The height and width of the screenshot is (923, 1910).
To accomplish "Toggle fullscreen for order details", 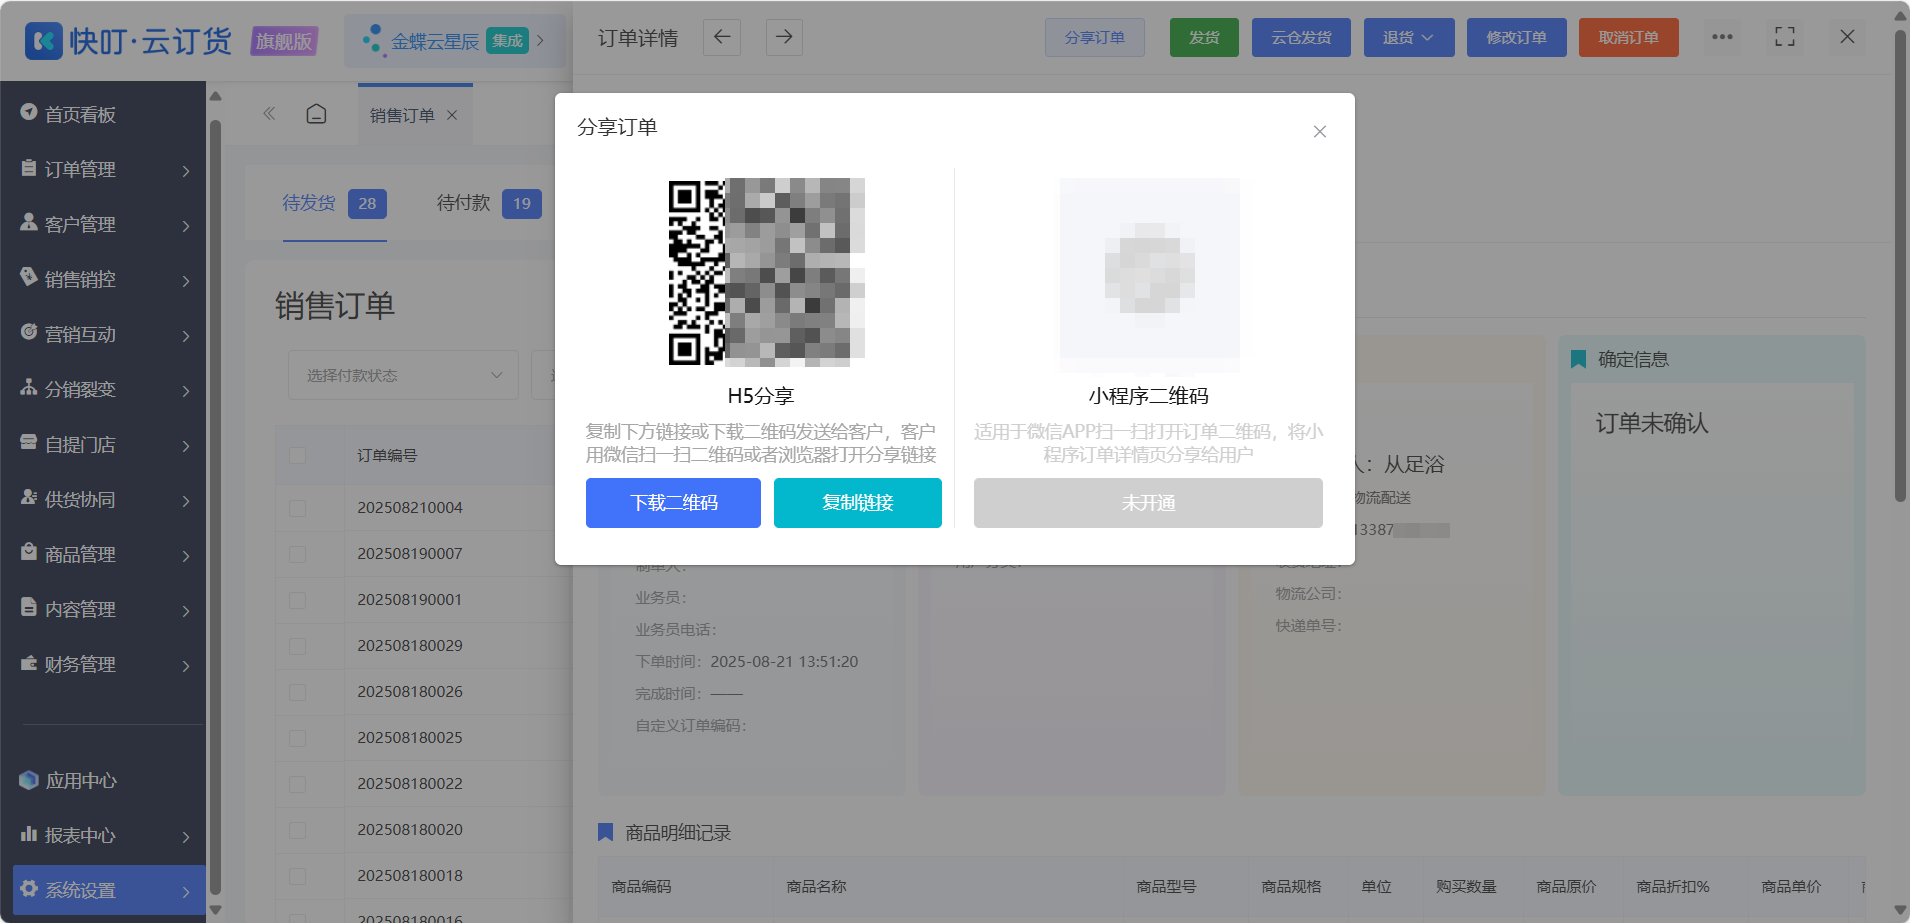I will click(1785, 37).
